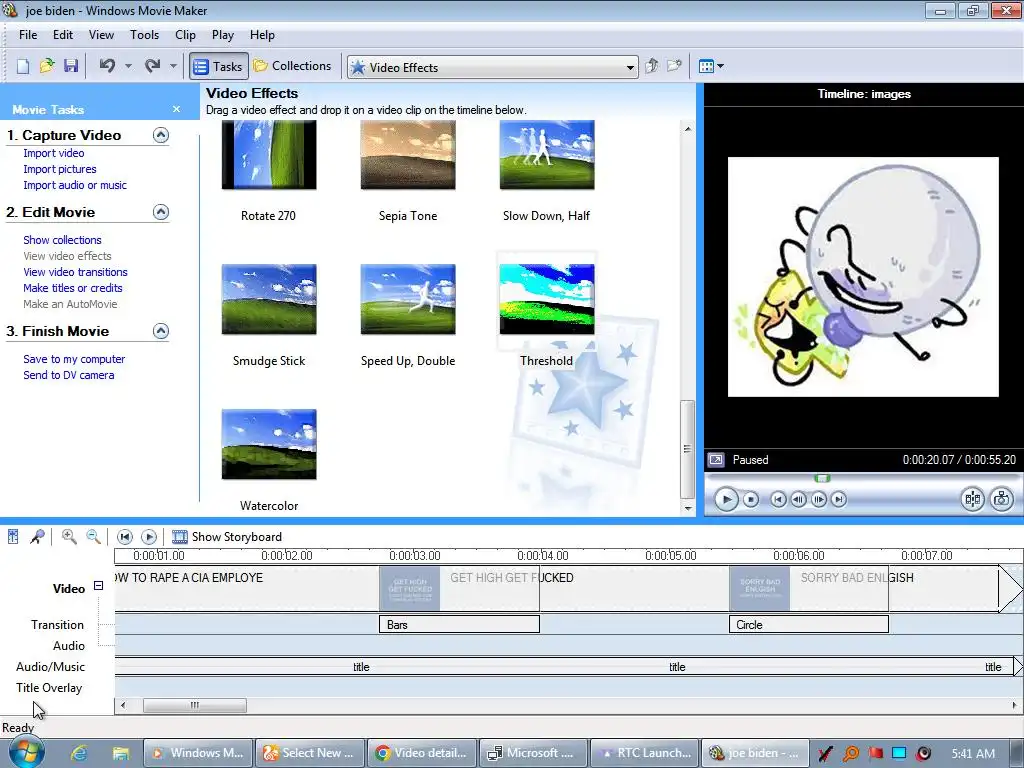Screen dimensions: 1024x768
Task: Toggle the Tasks pane button
Action: click(x=219, y=66)
